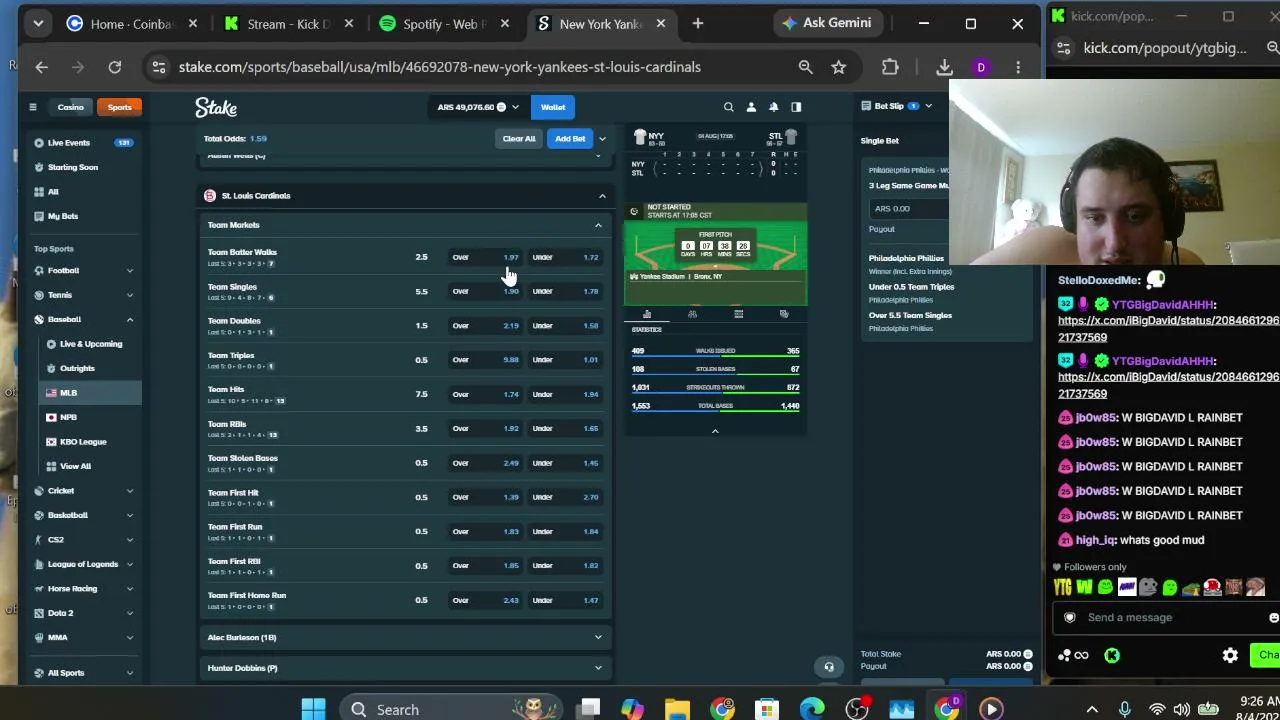This screenshot has height=720, width=1280.
Task: Click the live support headset icon
Action: click(x=829, y=667)
